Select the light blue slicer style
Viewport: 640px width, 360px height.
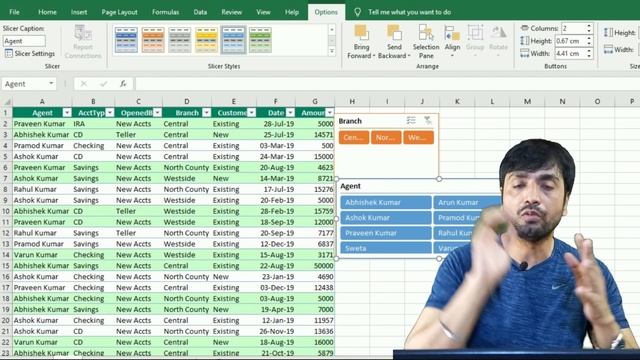pyautogui.click(x=126, y=40)
